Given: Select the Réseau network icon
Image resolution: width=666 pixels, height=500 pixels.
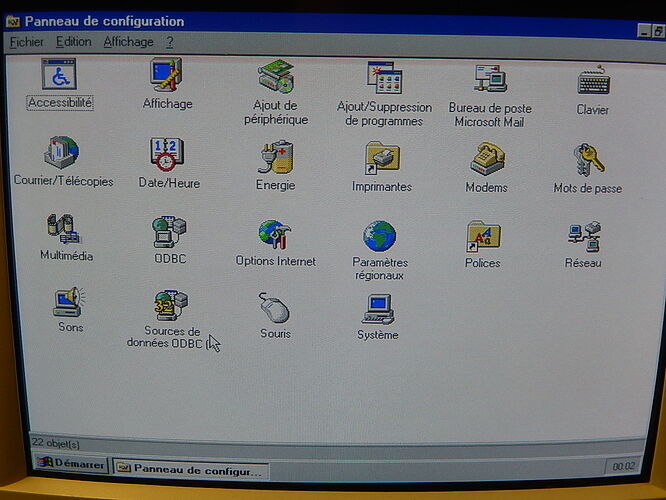Looking at the screenshot, I should tap(584, 237).
